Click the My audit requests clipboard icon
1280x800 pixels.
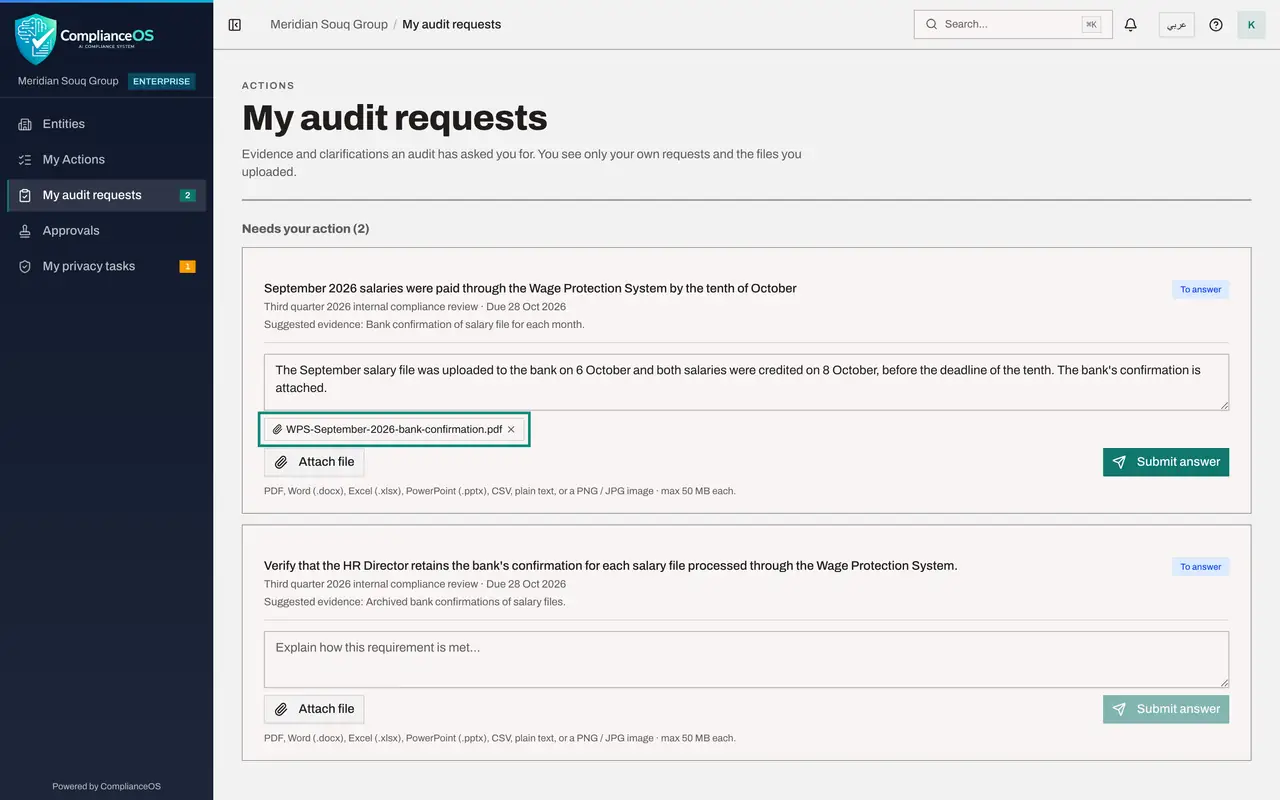tap(25, 195)
